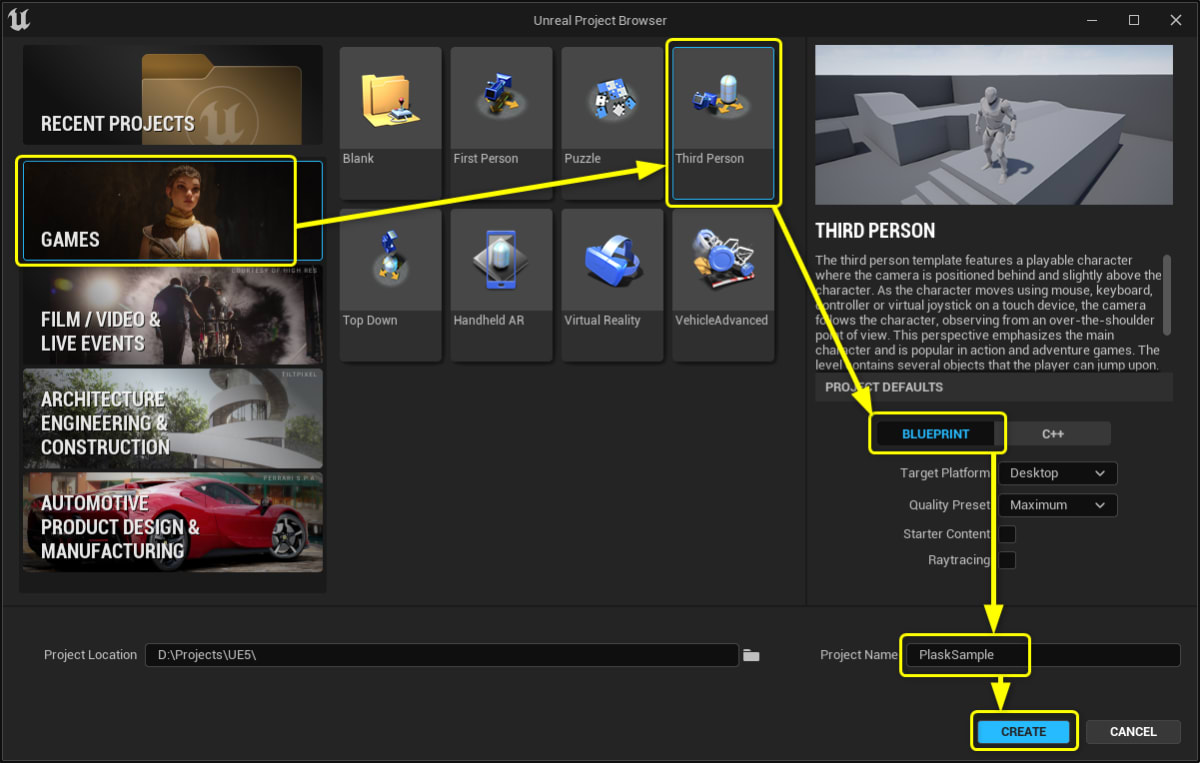Open Architecture Engineering & Construction category
This screenshot has height=763, width=1200.
click(x=173, y=419)
